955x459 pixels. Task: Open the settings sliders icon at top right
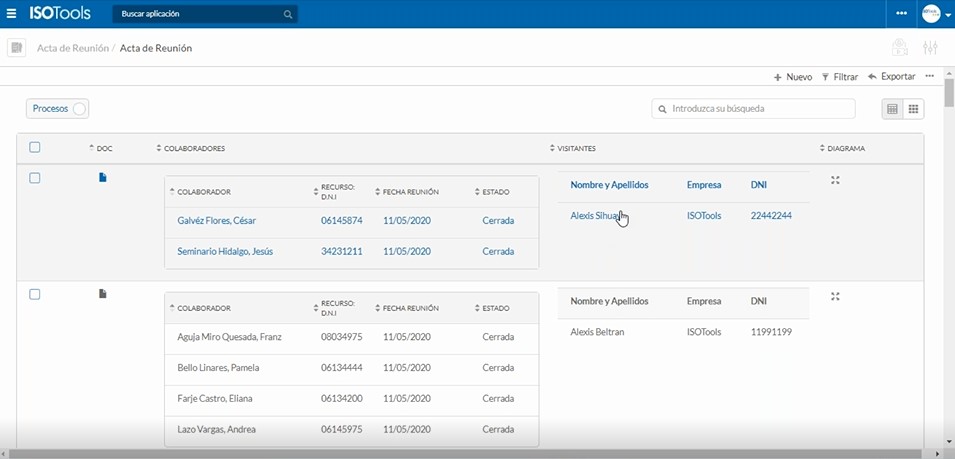930,48
